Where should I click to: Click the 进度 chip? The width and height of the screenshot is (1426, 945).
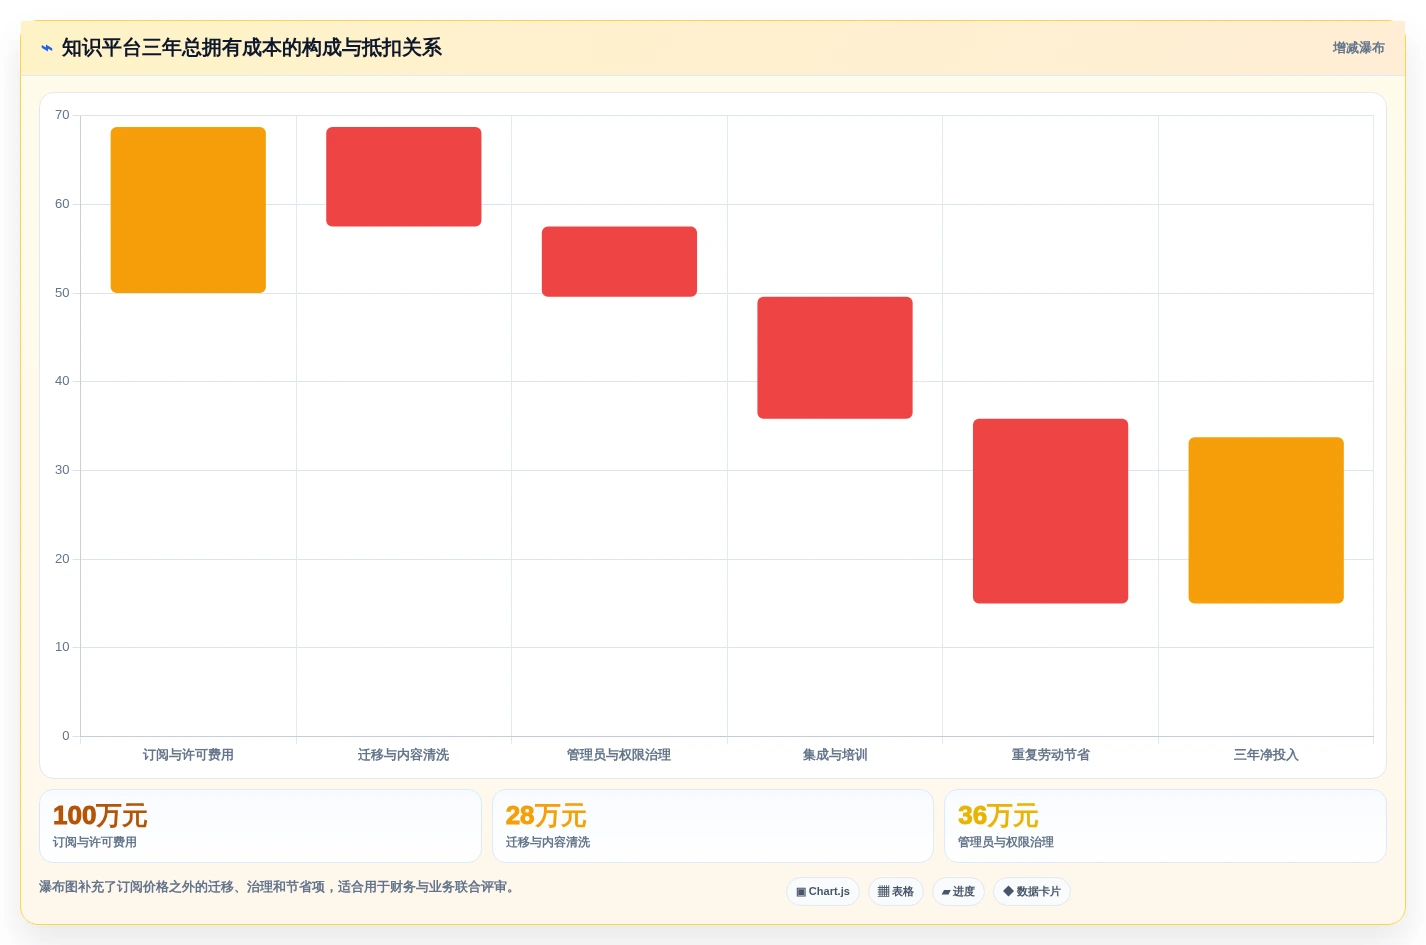tap(958, 891)
